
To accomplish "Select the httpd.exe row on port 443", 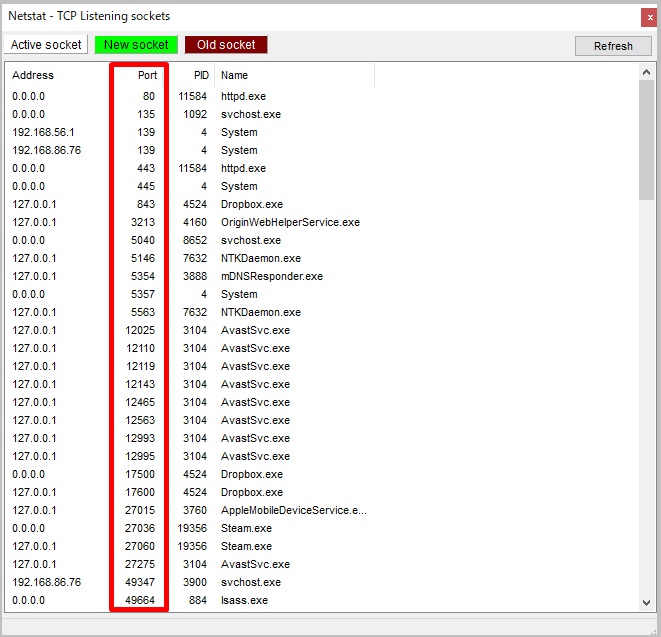I will pyautogui.click(x=190, y=168).
